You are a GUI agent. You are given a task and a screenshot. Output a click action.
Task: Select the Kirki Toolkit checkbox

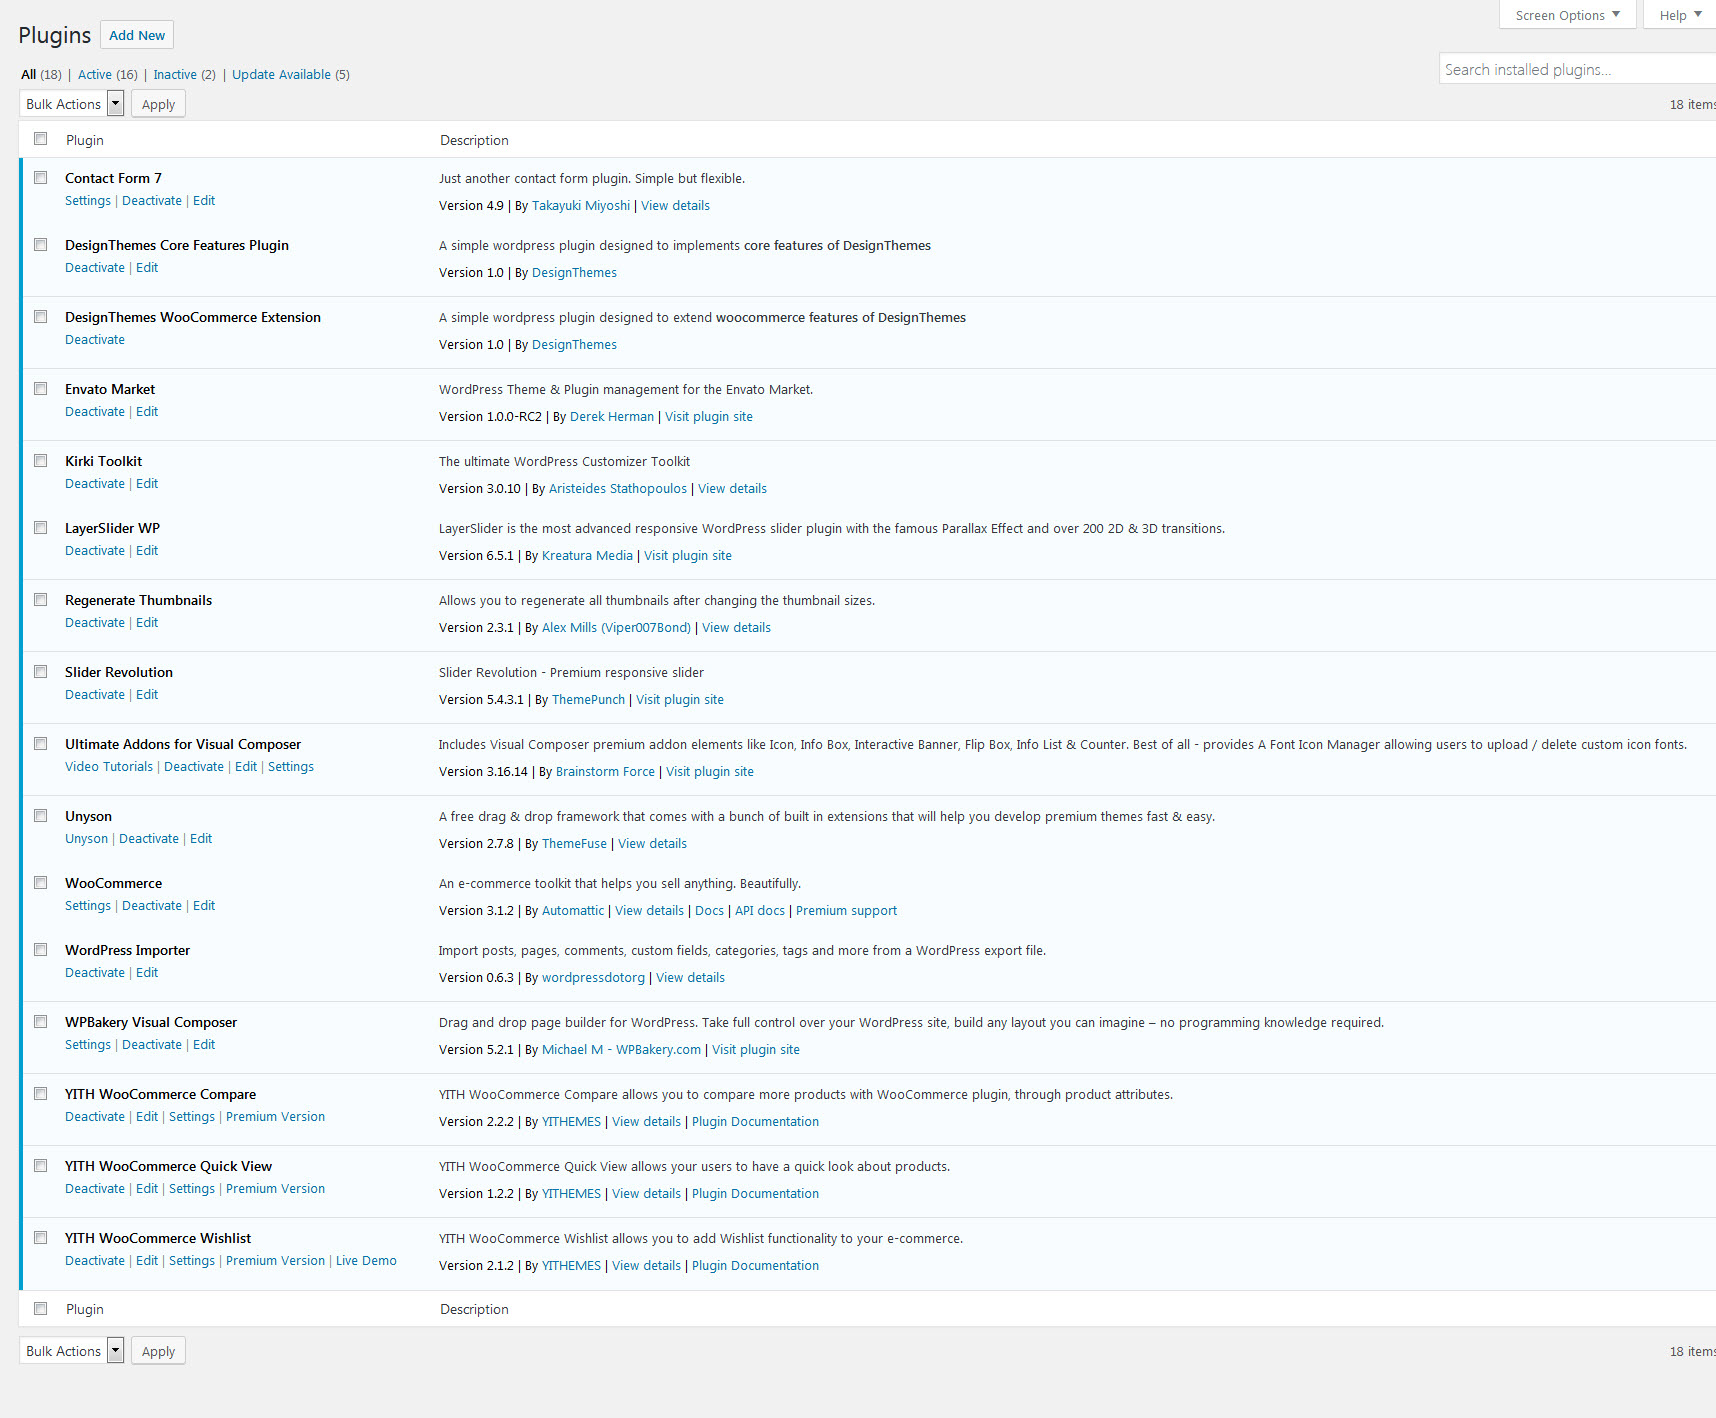(41, 461)
